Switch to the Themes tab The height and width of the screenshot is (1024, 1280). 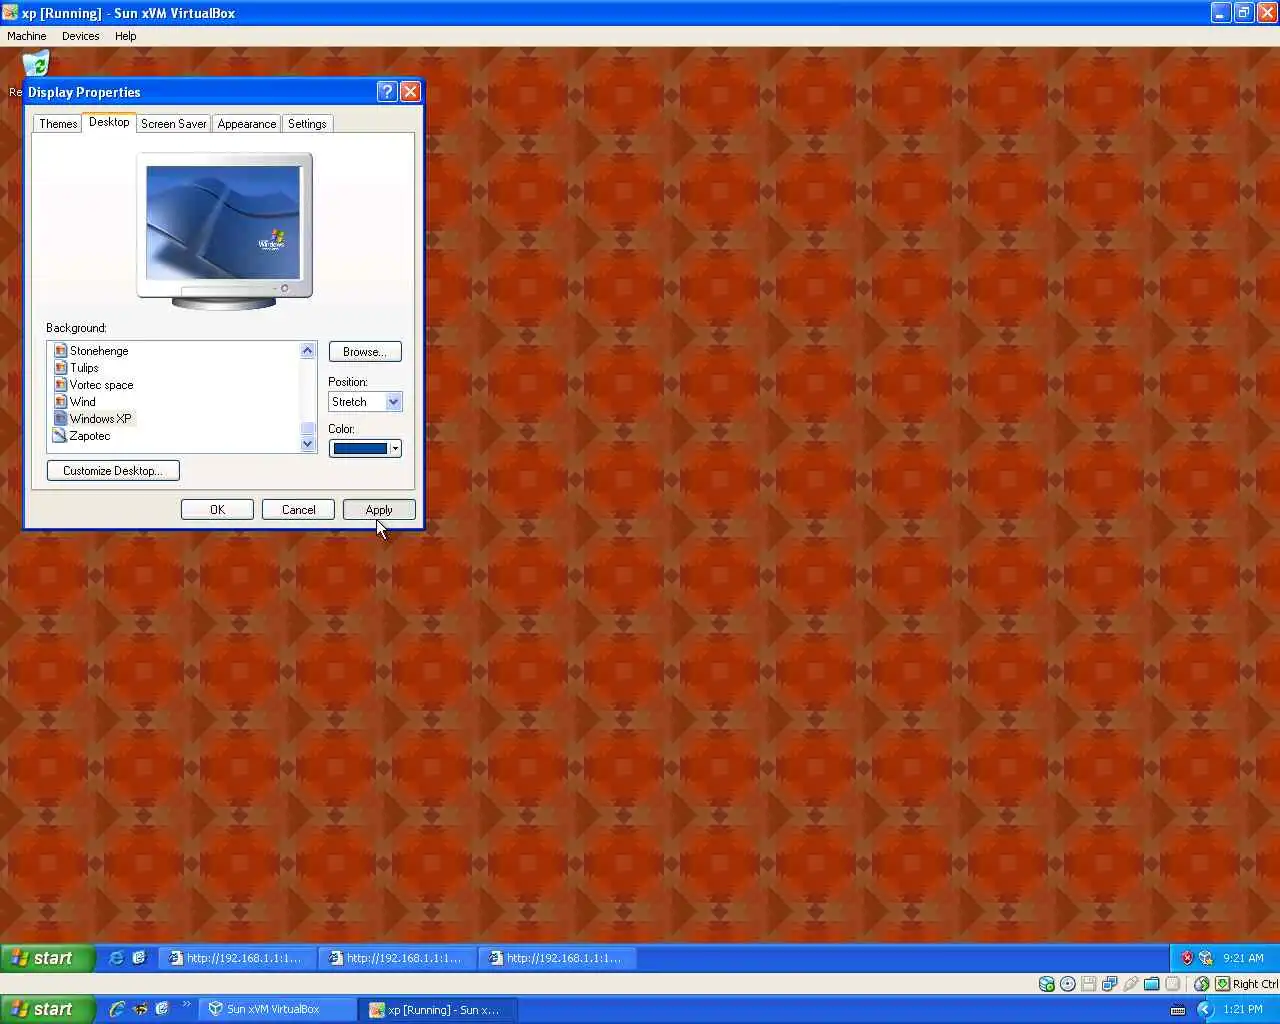58,124
